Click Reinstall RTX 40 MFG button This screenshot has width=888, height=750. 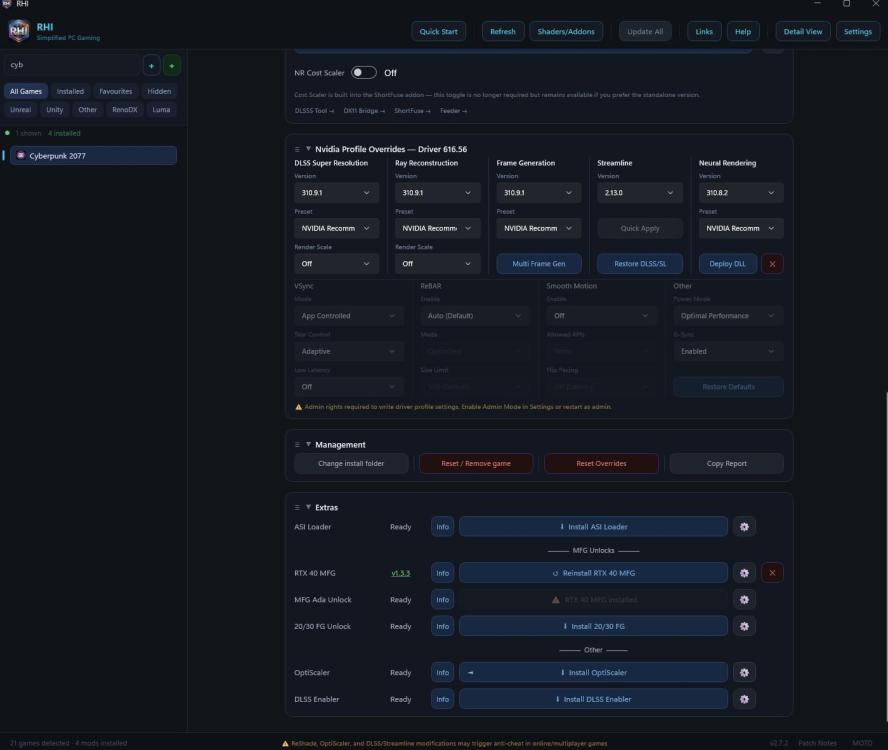pyautogui.click(x=593, y=573)
